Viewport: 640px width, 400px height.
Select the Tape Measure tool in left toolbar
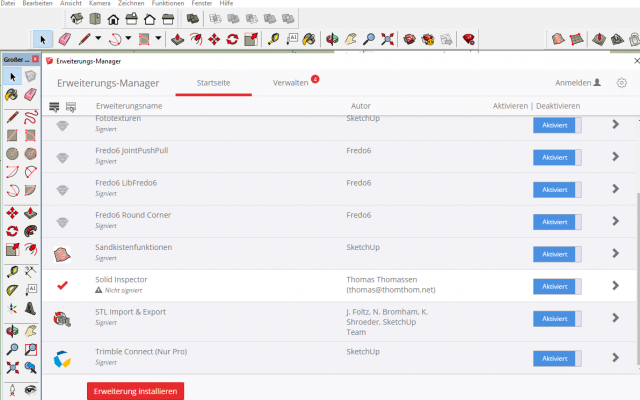pos(12,271)
